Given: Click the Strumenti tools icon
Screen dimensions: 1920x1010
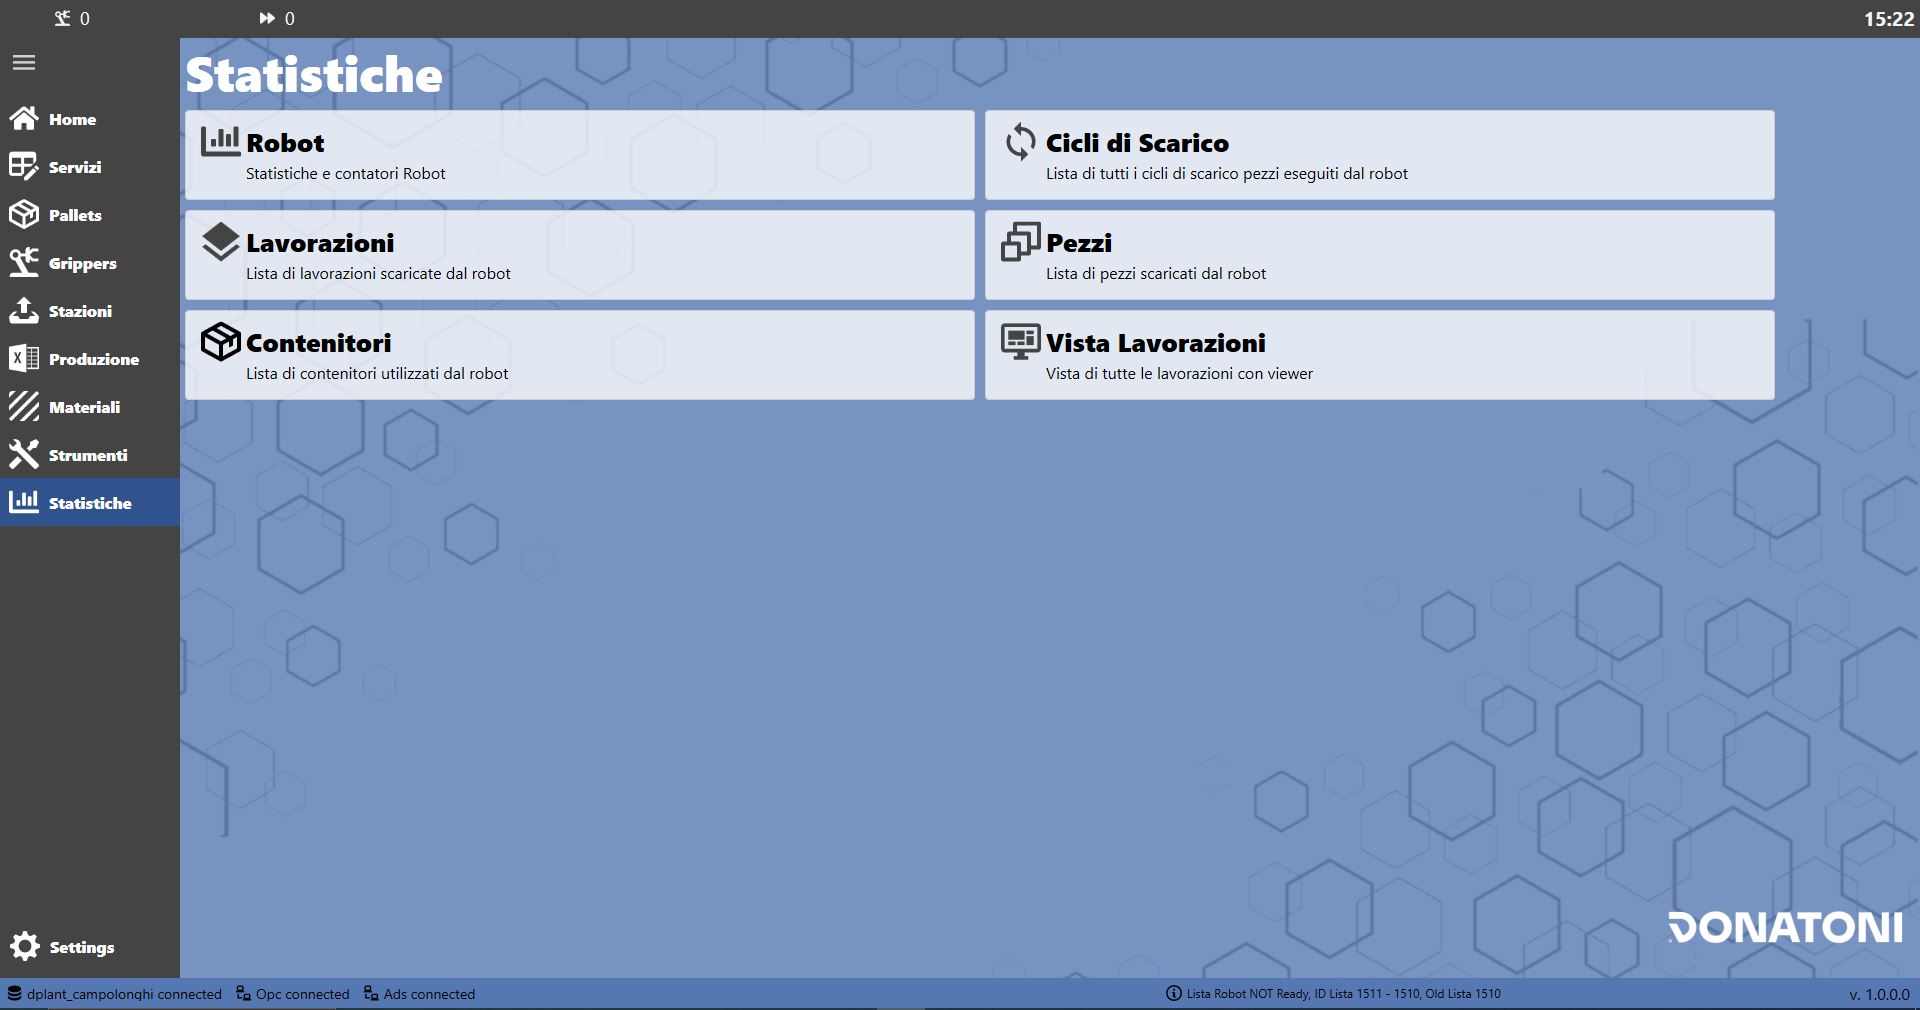Looking at the screenshot, I should click(x=24, y=454).
